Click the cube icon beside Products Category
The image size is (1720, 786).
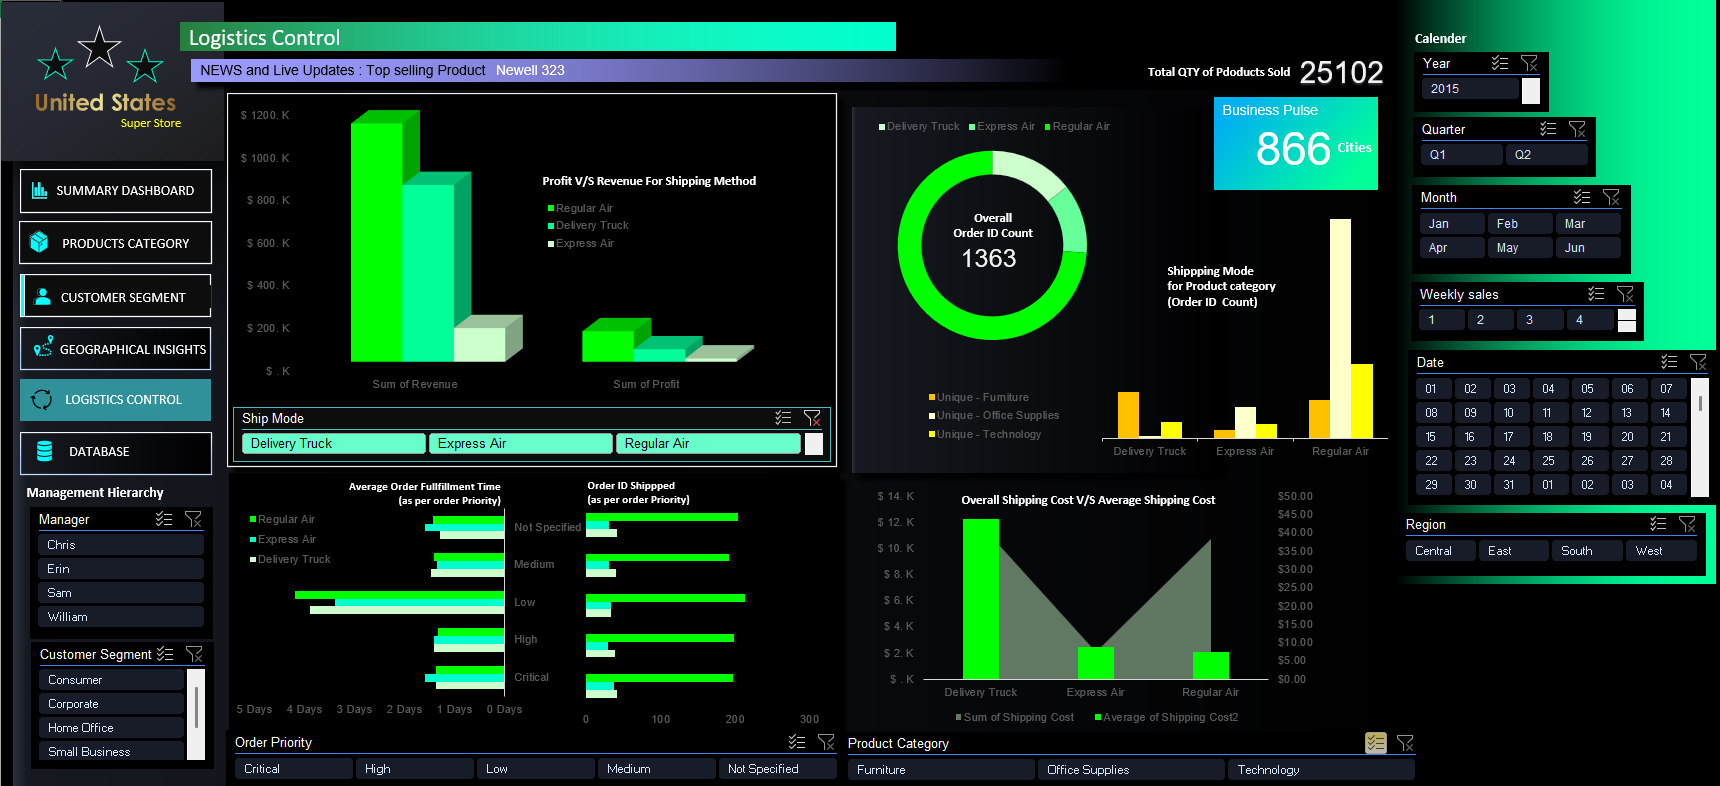tap(39, 242)
